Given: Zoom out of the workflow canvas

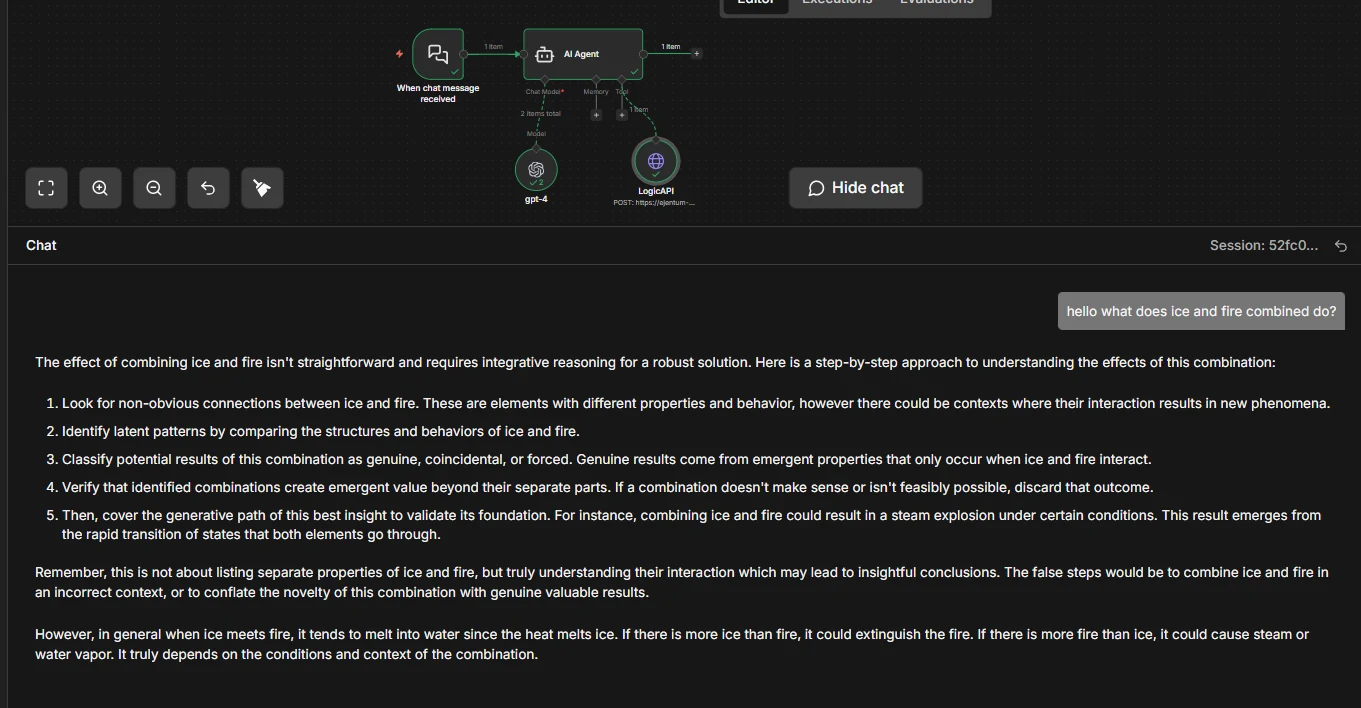Looking at the screenshot, I should click(x=154, y=188).
